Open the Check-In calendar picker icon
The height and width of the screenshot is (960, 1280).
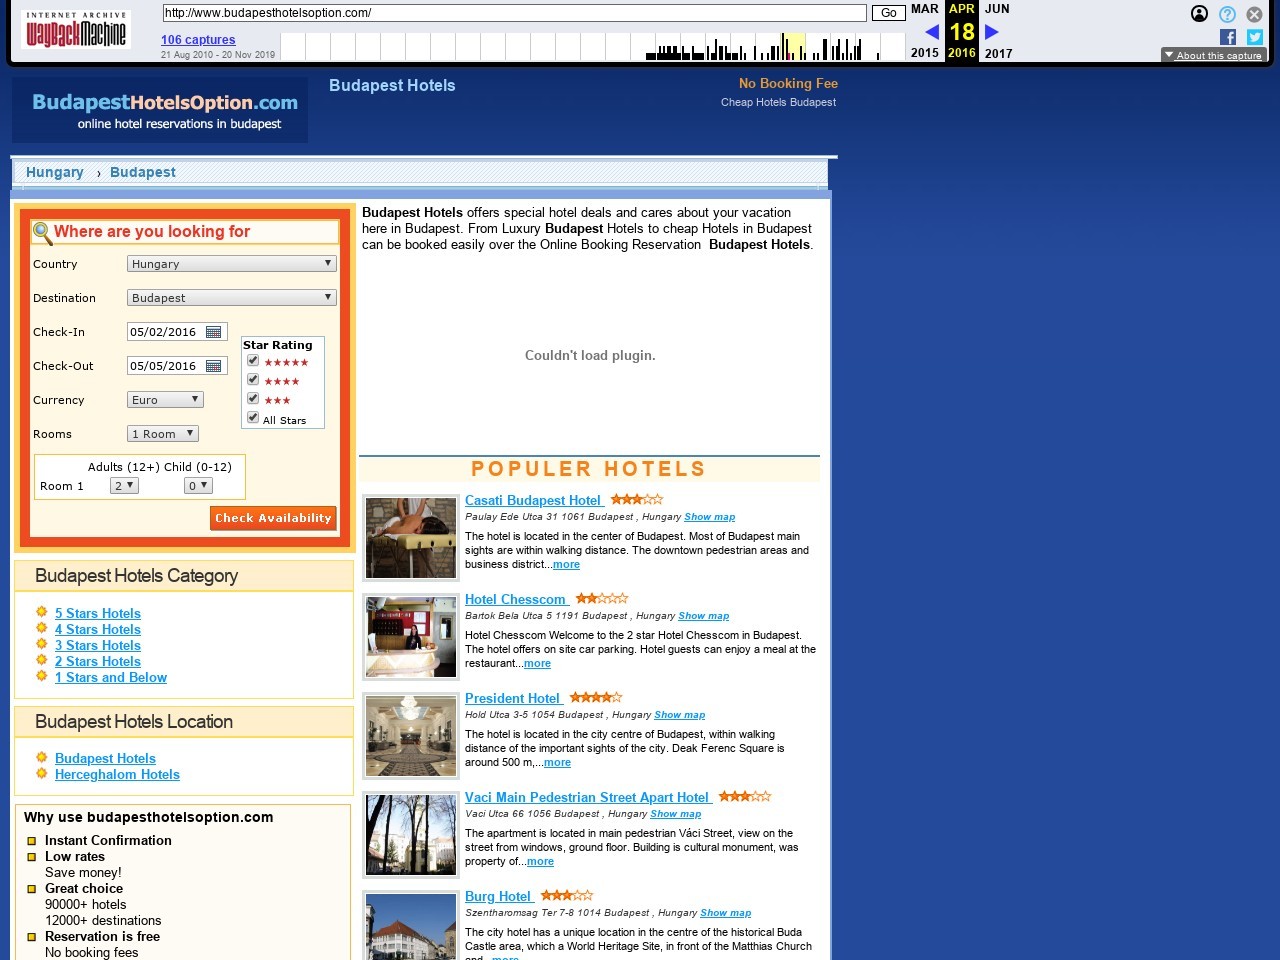pyautogui.click(x=213, y=332)
